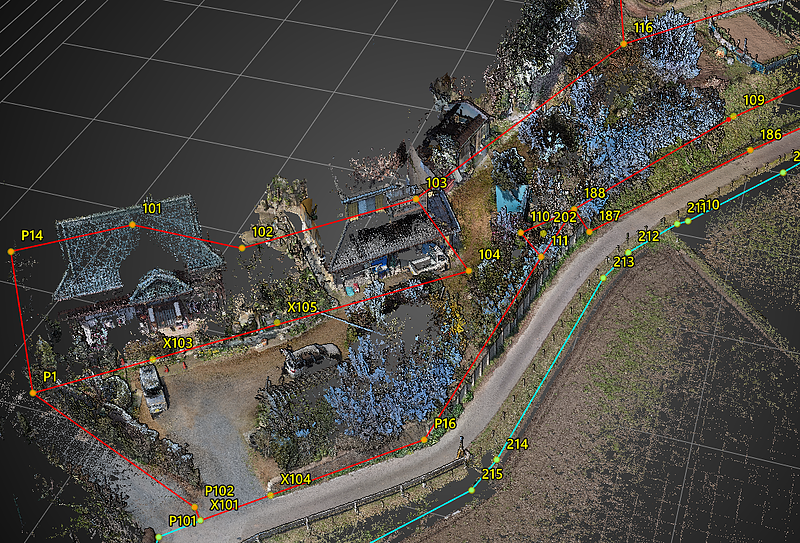This screenshot has width=800, height=543.
Task: Click boundary point 104
Action: click(468, 271)
